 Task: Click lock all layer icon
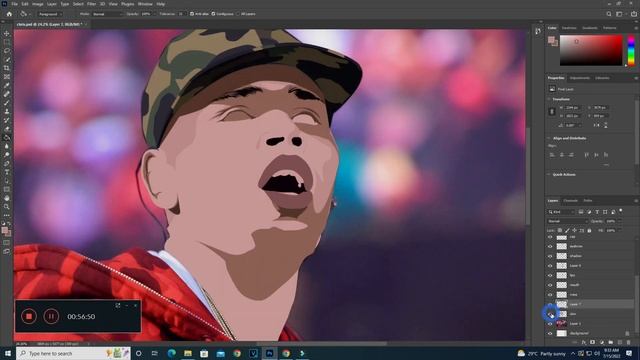point(589,231)
